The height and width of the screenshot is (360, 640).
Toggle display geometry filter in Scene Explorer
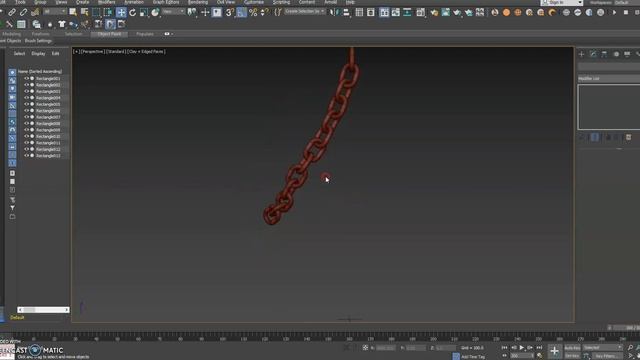coord(12,72)
